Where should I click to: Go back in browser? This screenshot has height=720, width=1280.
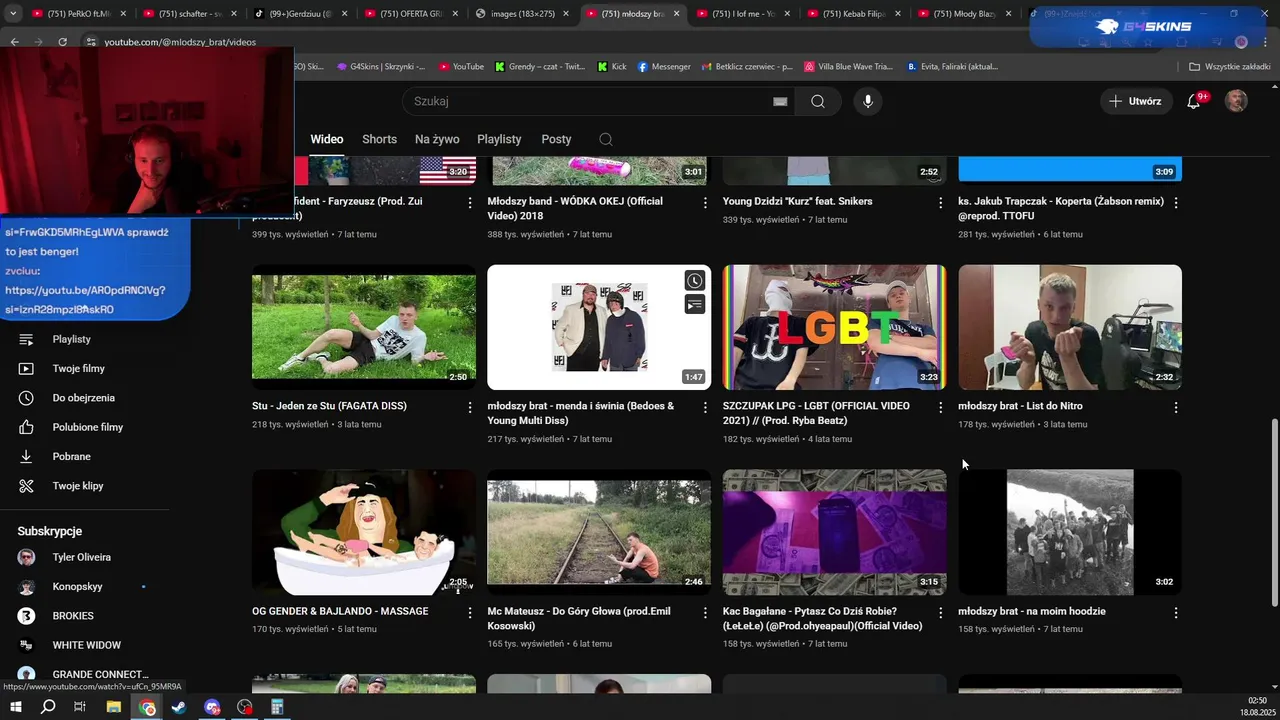15,42
